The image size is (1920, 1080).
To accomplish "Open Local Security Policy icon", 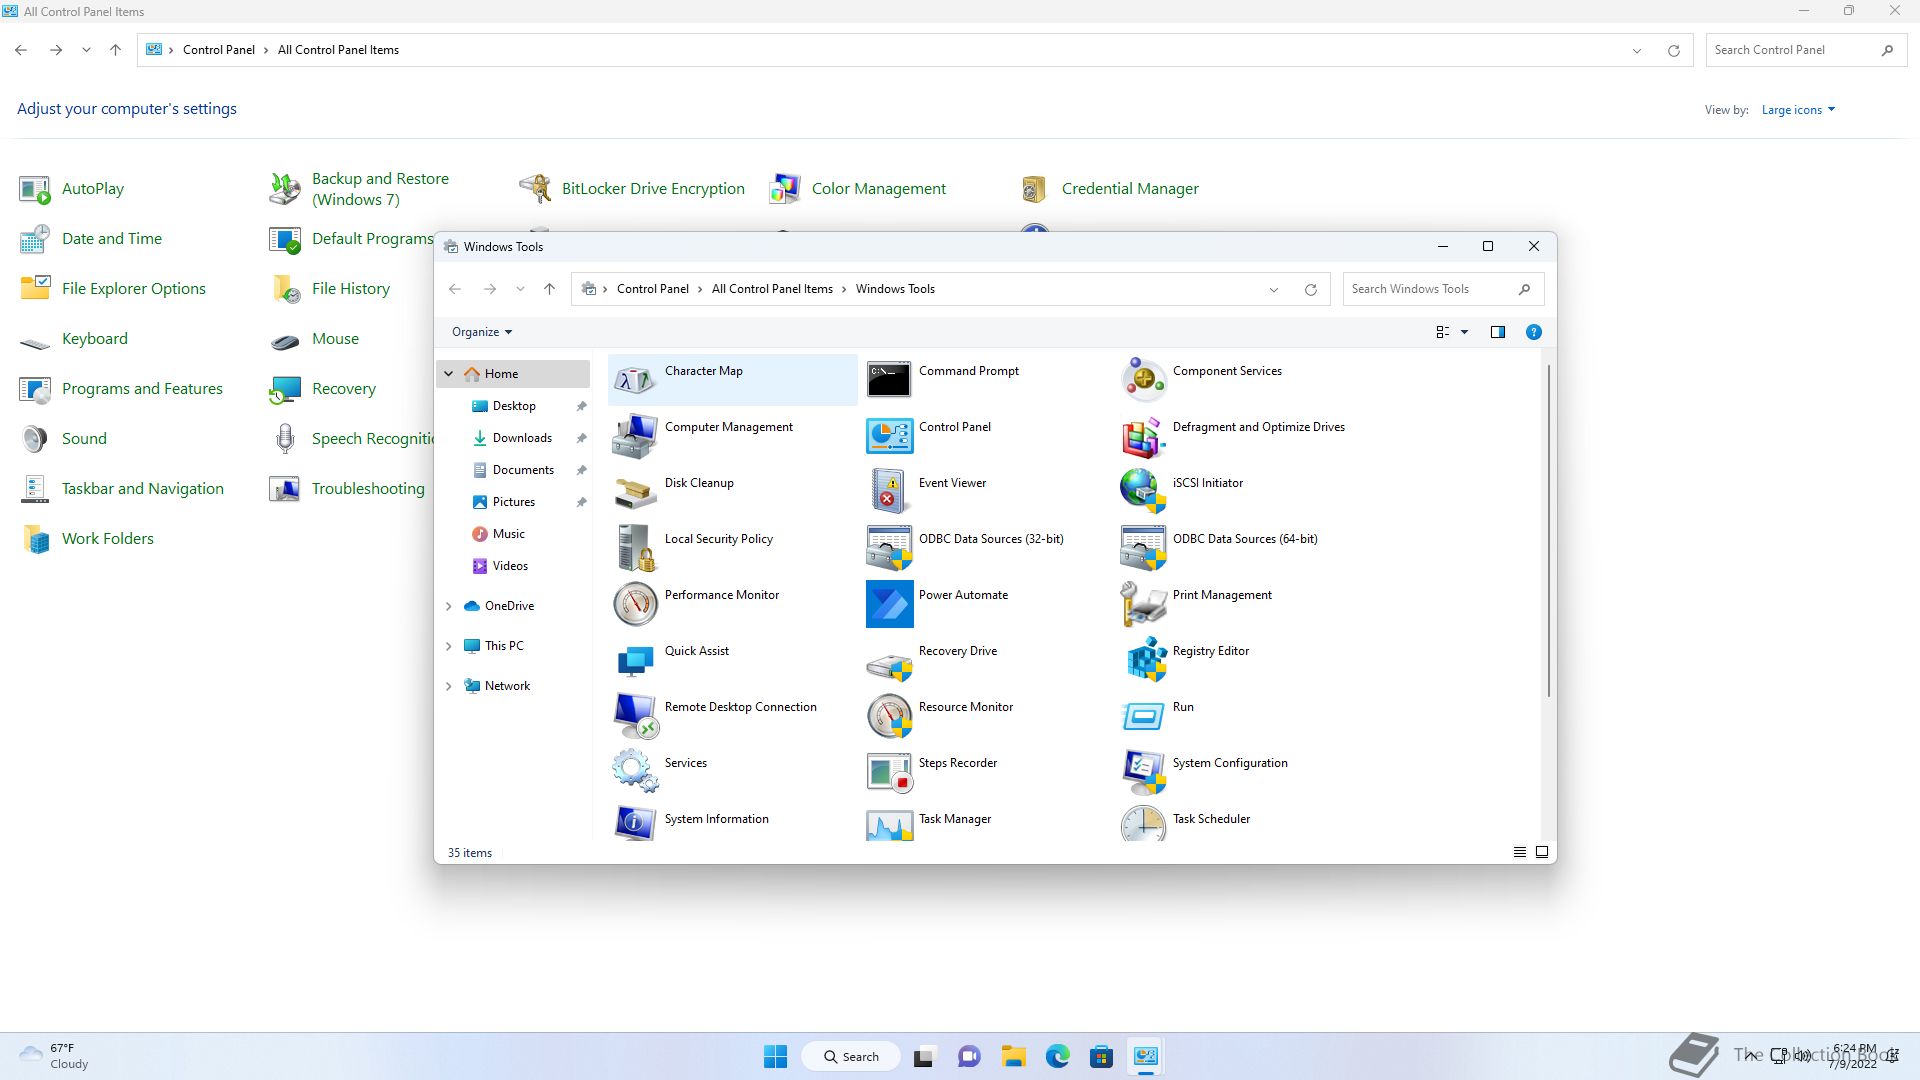I will [x=635, y=548].
